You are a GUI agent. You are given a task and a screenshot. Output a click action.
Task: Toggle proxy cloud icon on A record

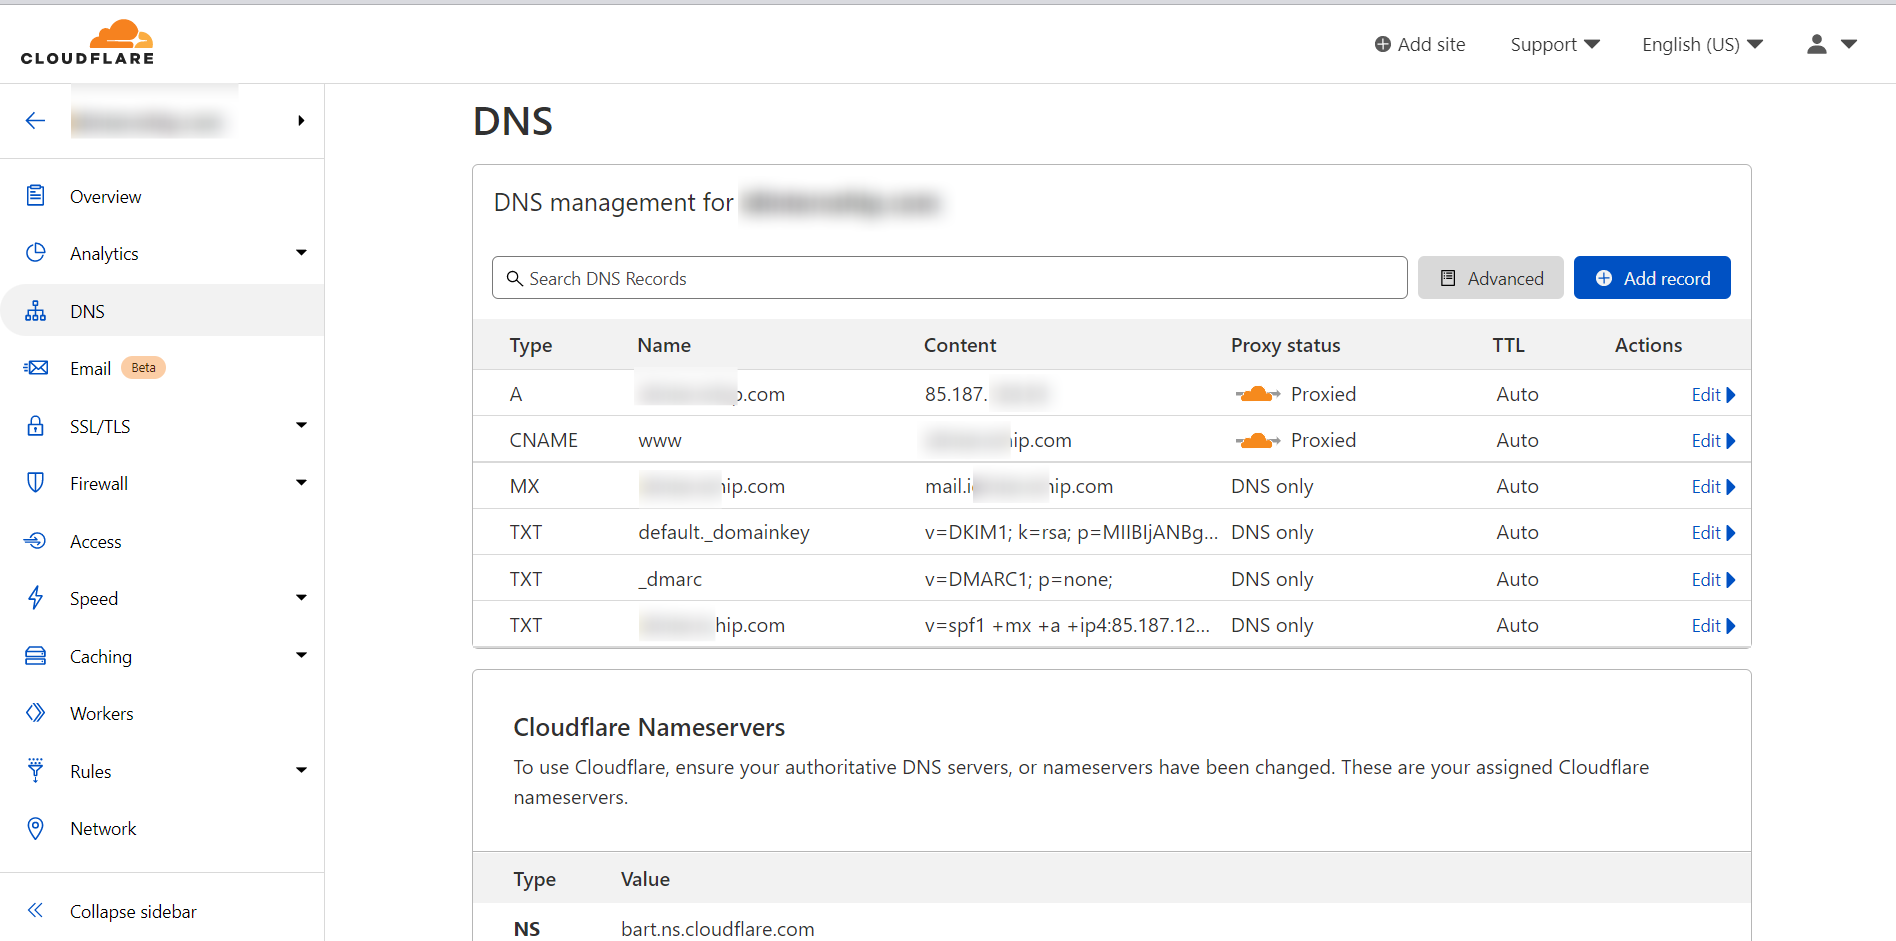pos(1258,394)
